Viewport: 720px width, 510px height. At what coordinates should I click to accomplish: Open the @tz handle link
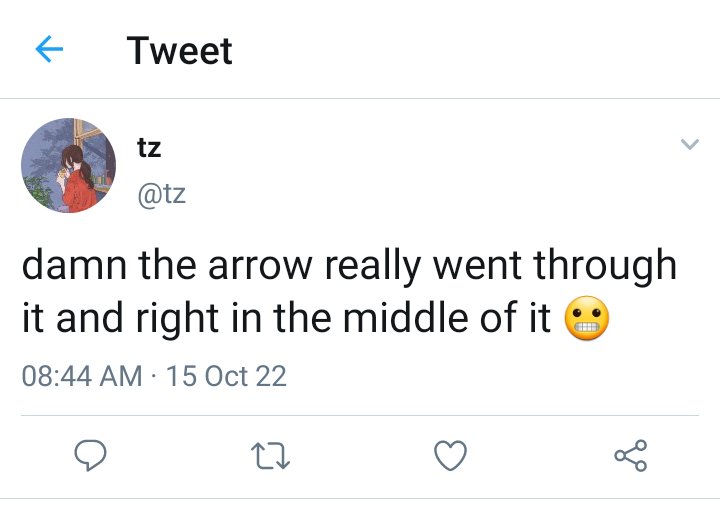[162, 195]
